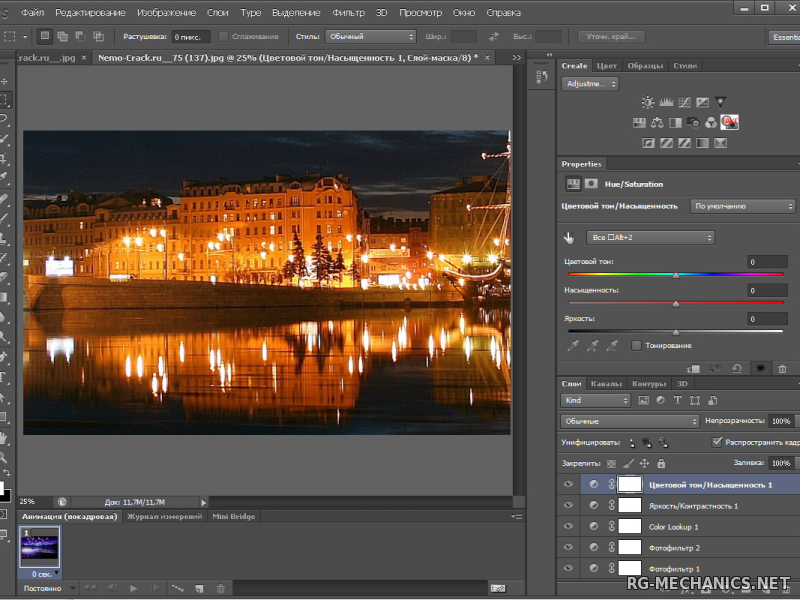Click the Уточн. край button
This screenshot has height=600, width=800.
point(610,36)
